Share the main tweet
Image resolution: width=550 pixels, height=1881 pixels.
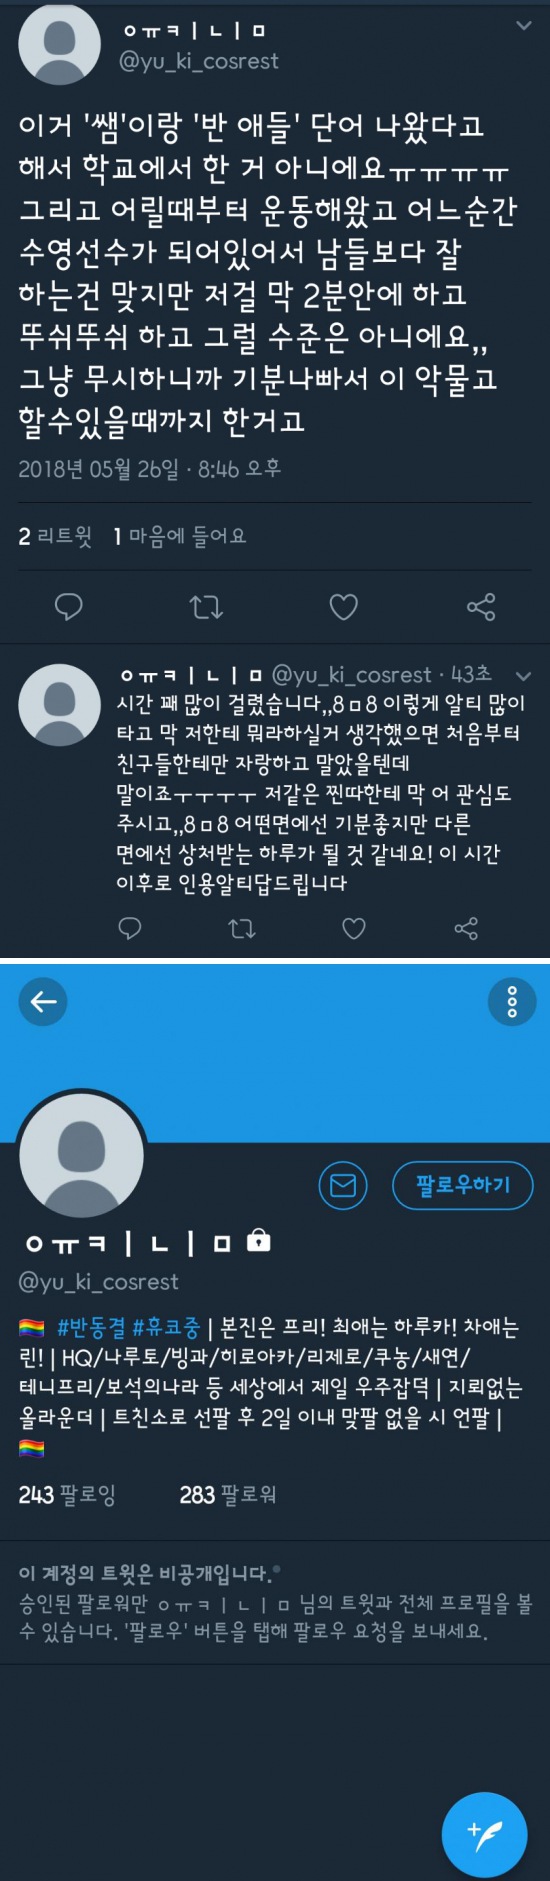click(481, 606)
